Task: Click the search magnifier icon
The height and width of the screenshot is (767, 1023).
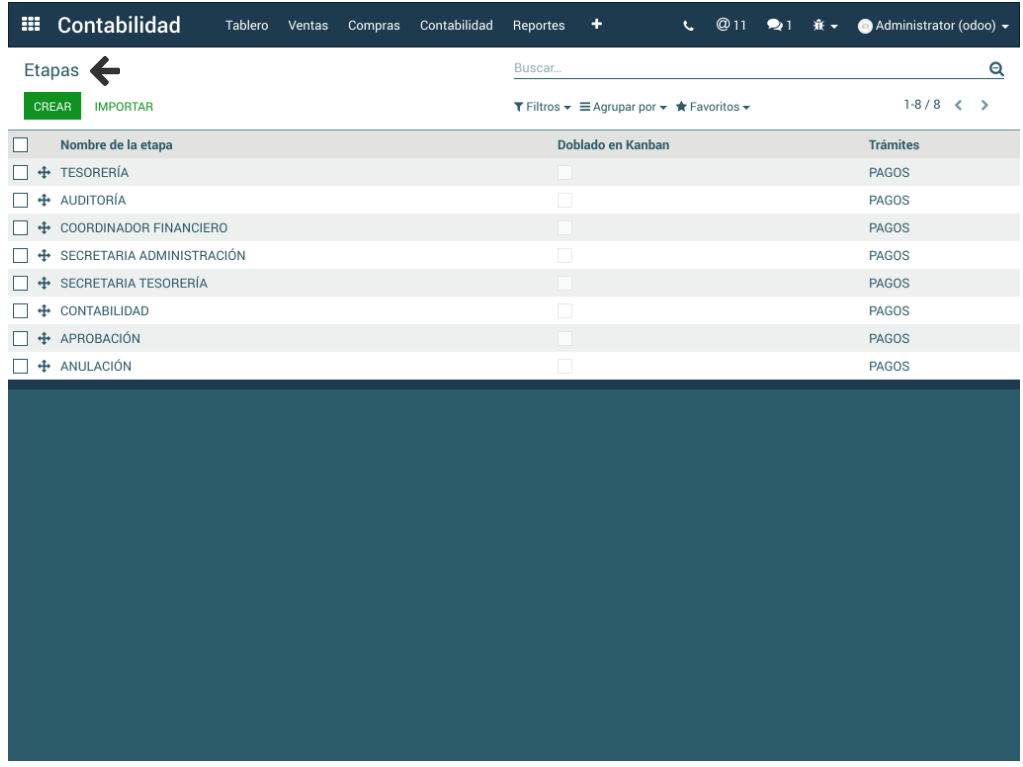Action: tap(995, 69)
